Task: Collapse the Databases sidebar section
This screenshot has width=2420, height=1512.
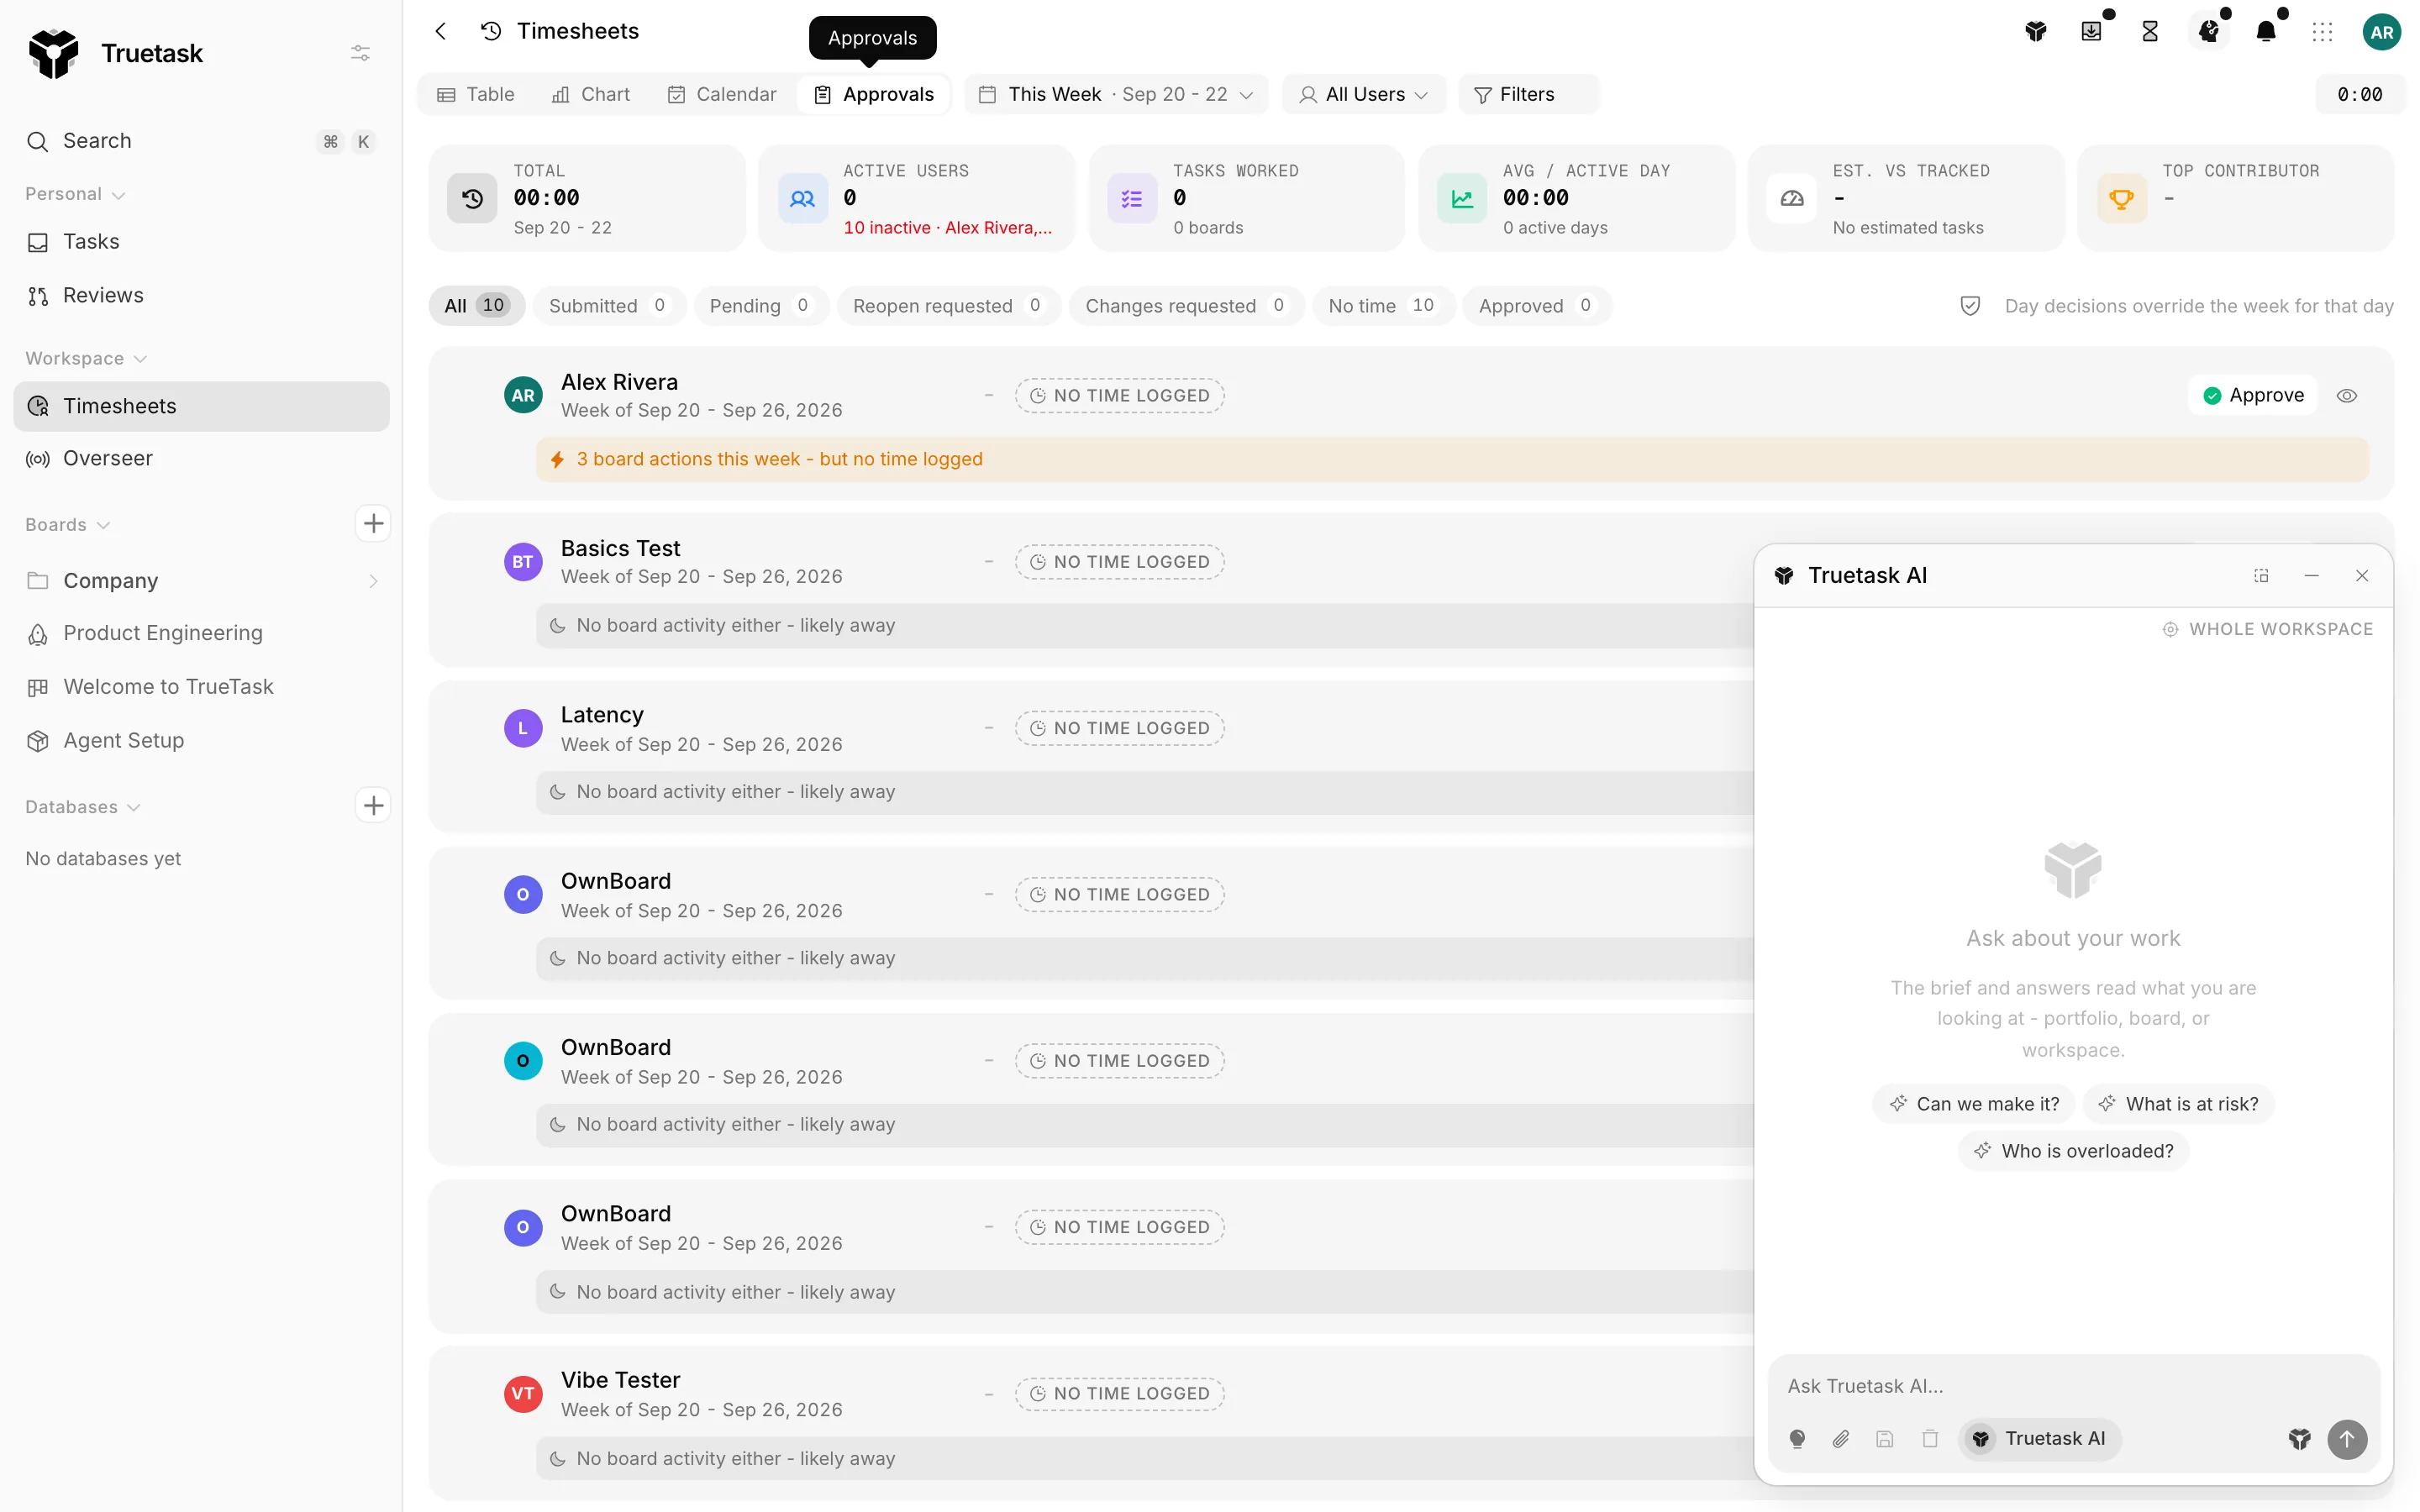Action: tap(83, 807)
